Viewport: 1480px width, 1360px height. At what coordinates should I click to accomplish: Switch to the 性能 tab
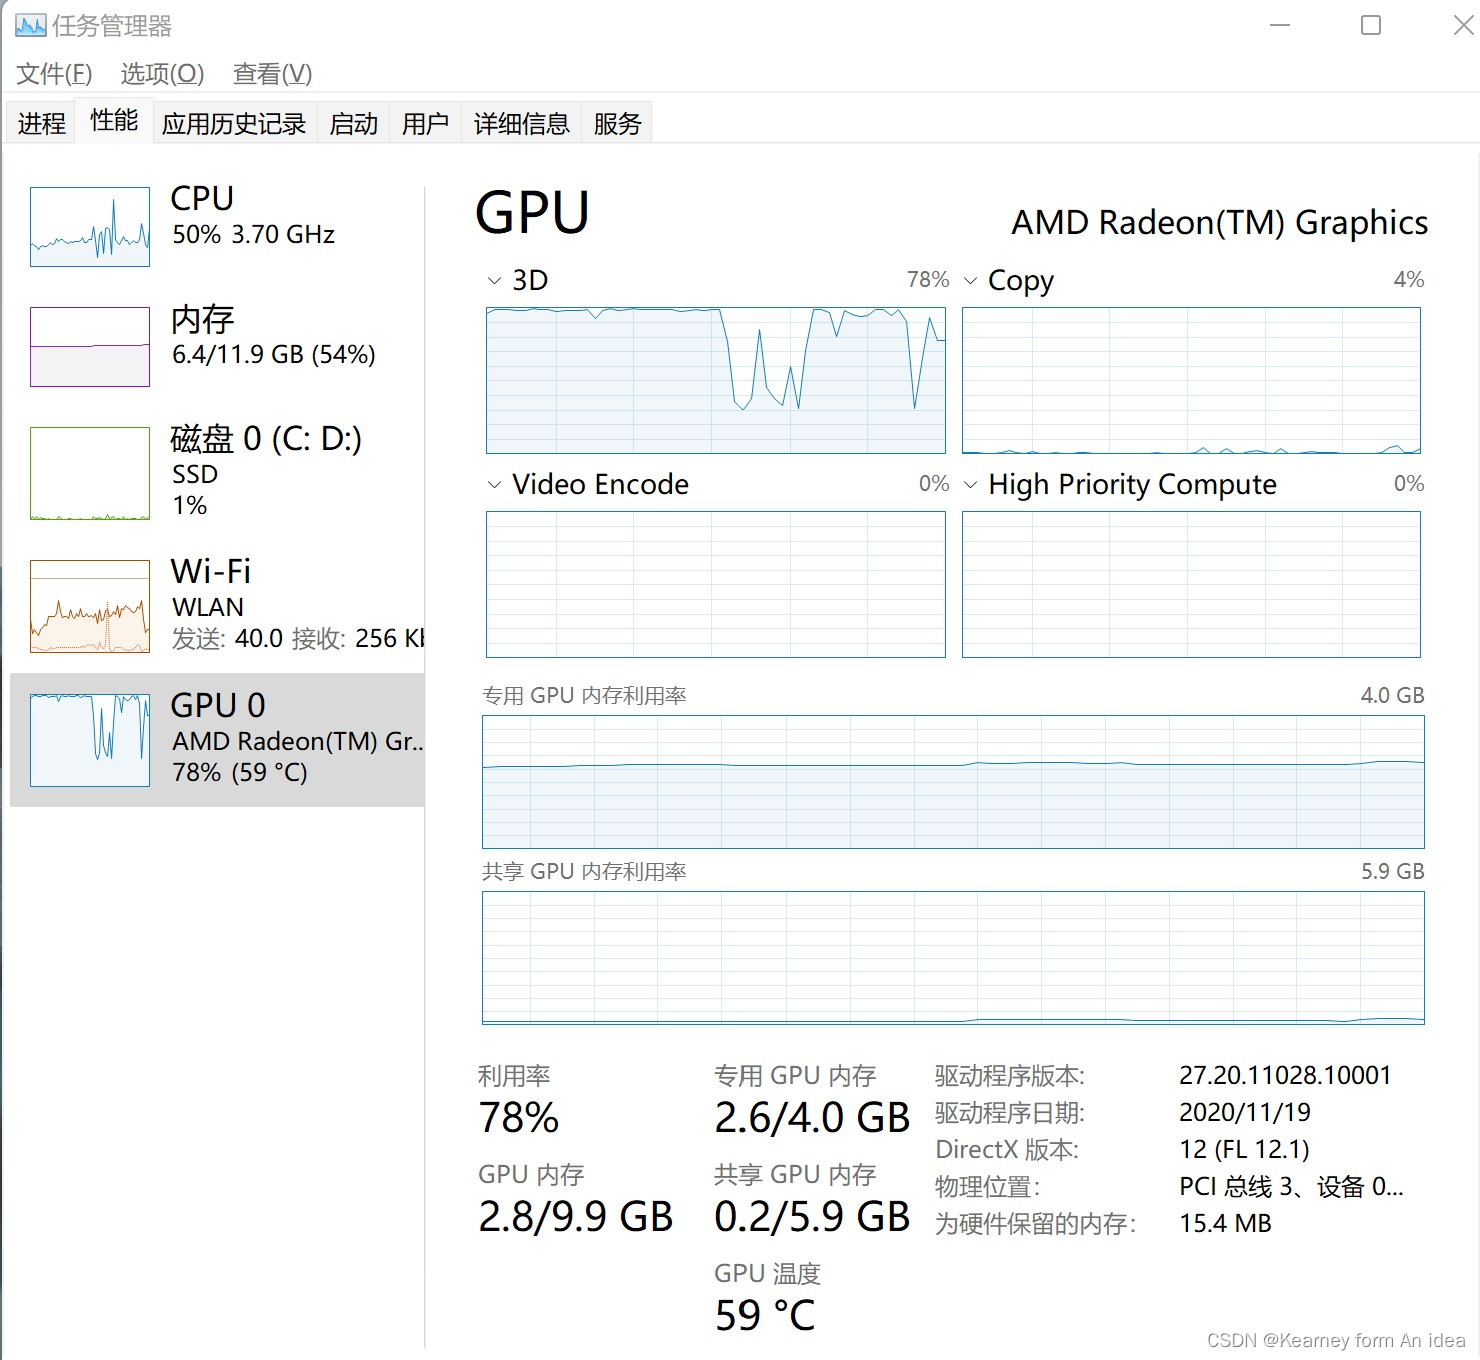114,120
